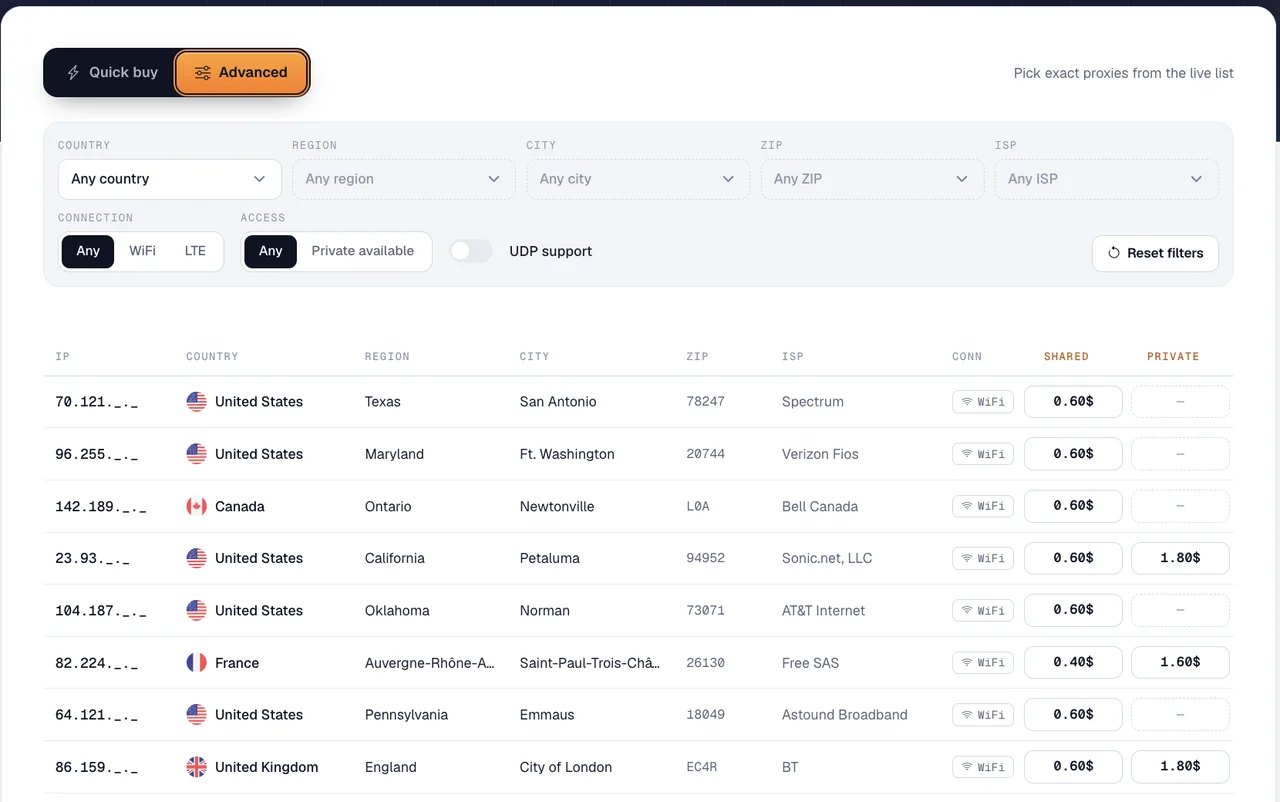Click the US flag in the Norman row
1280x802 pixels.
(x=197, y=610)
